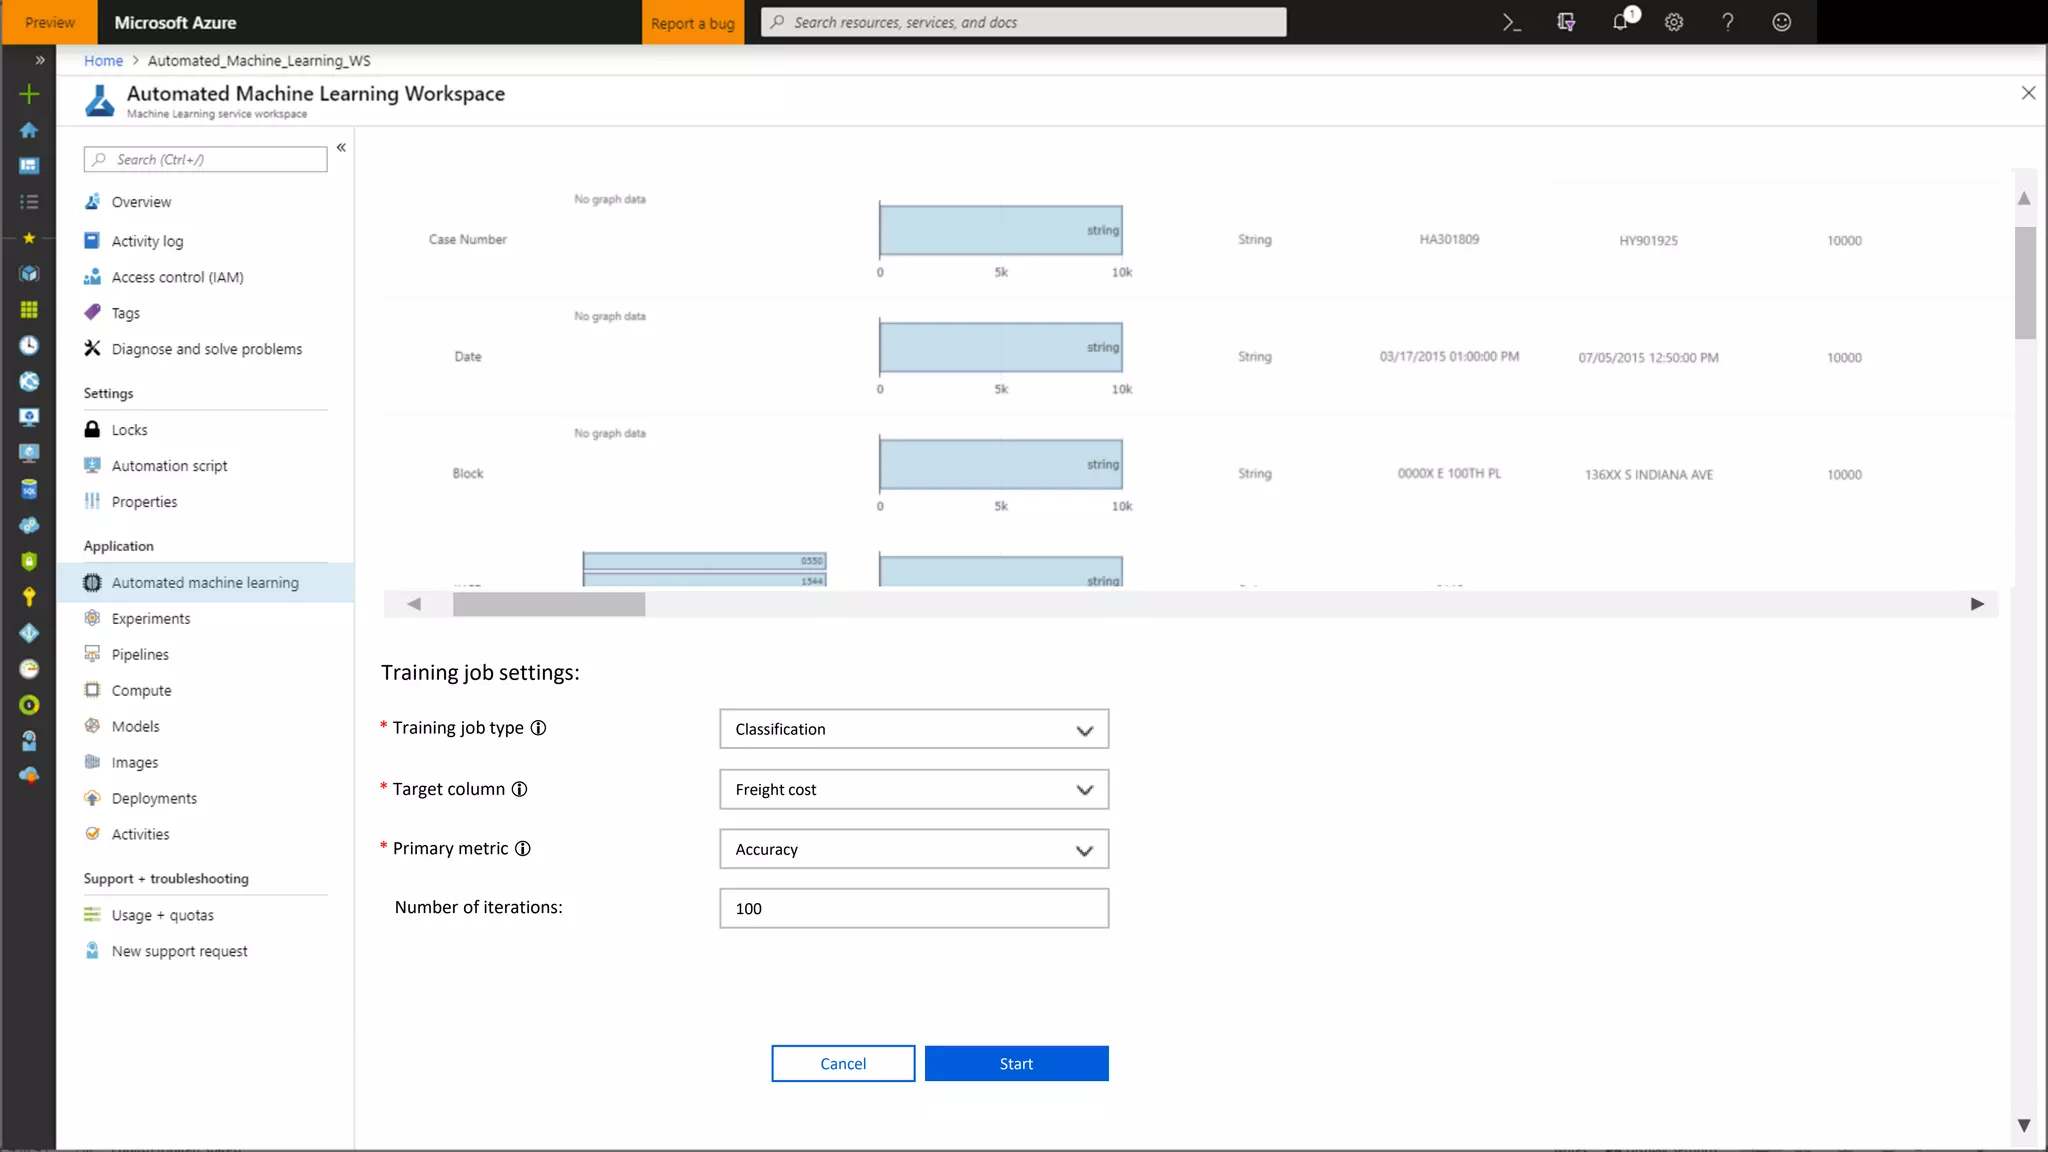The width and height of the screenshot is (2048, 1152).
Task: Click Date row histogram bar
Action: click(x=1001, y=347)
